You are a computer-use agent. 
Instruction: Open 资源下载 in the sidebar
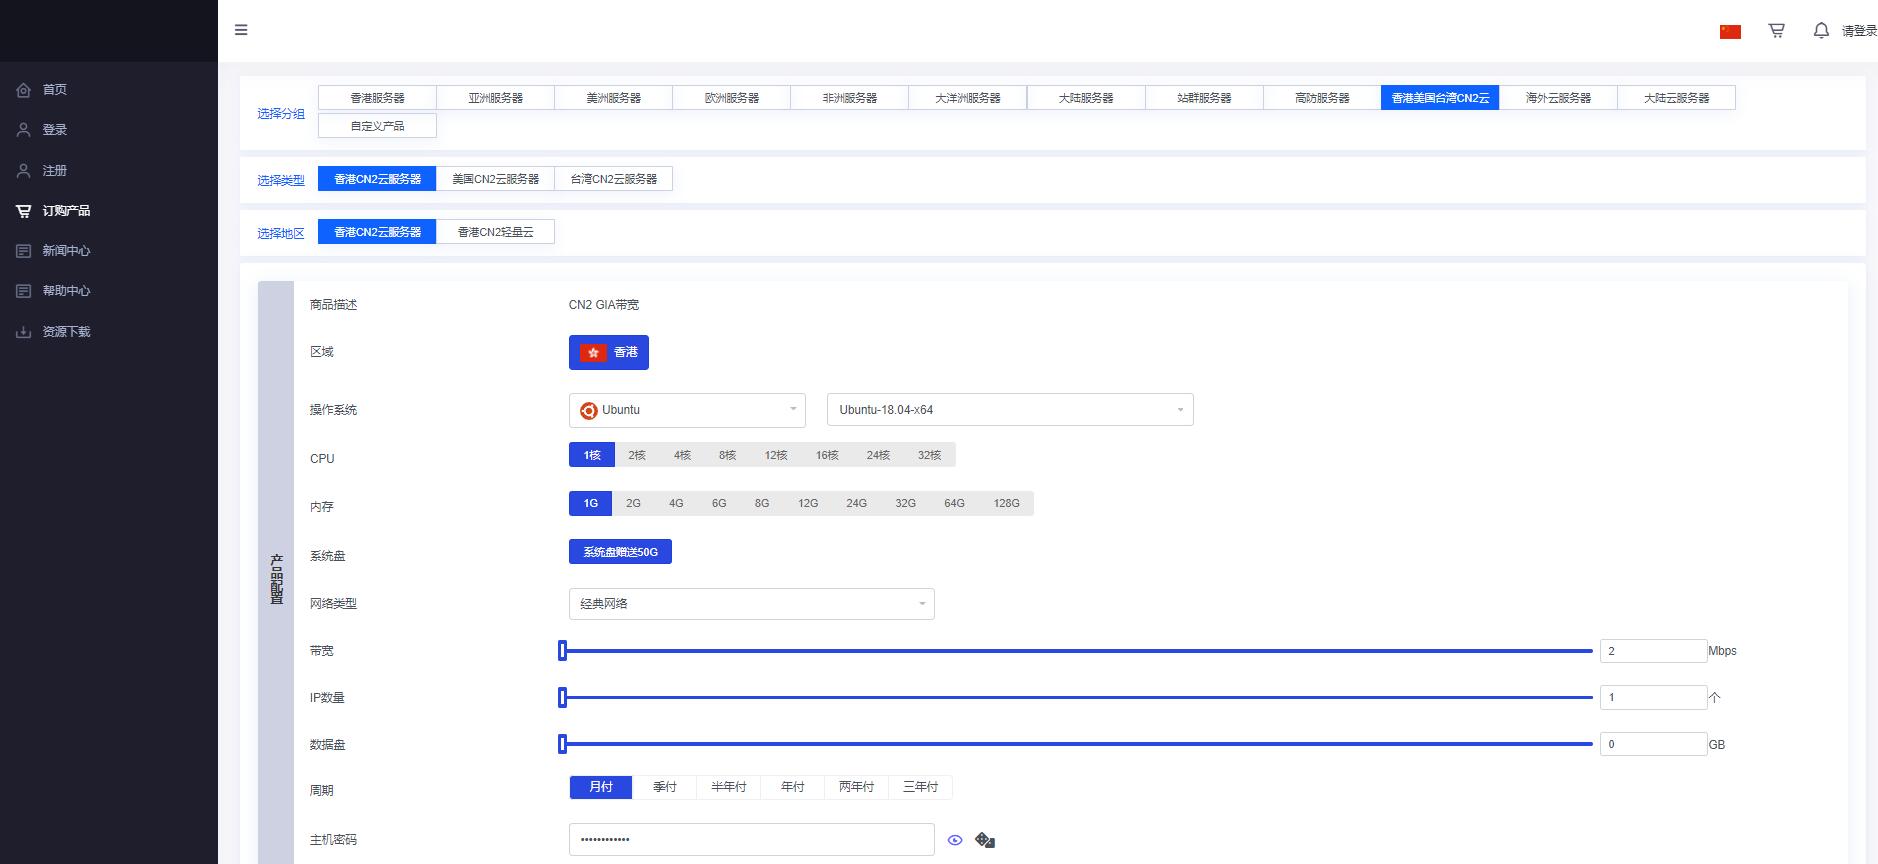click(66, 332)
